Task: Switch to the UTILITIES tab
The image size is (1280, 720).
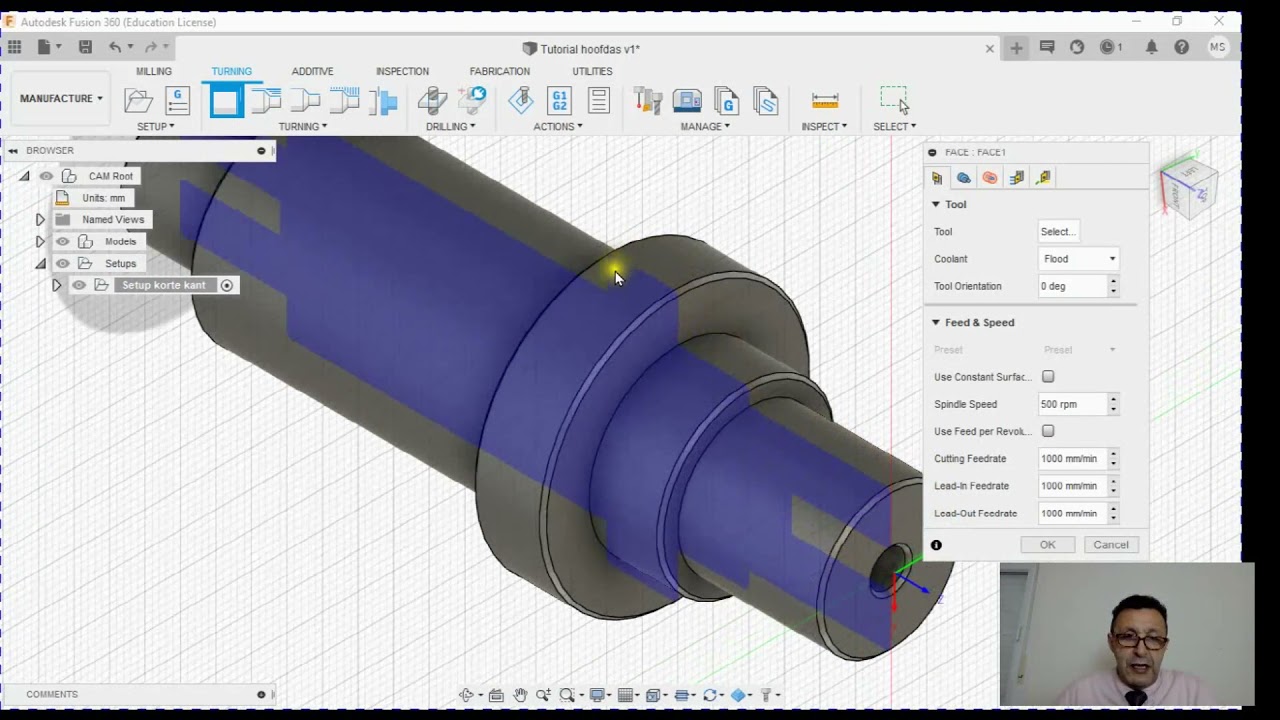Action: pos(592,72)
